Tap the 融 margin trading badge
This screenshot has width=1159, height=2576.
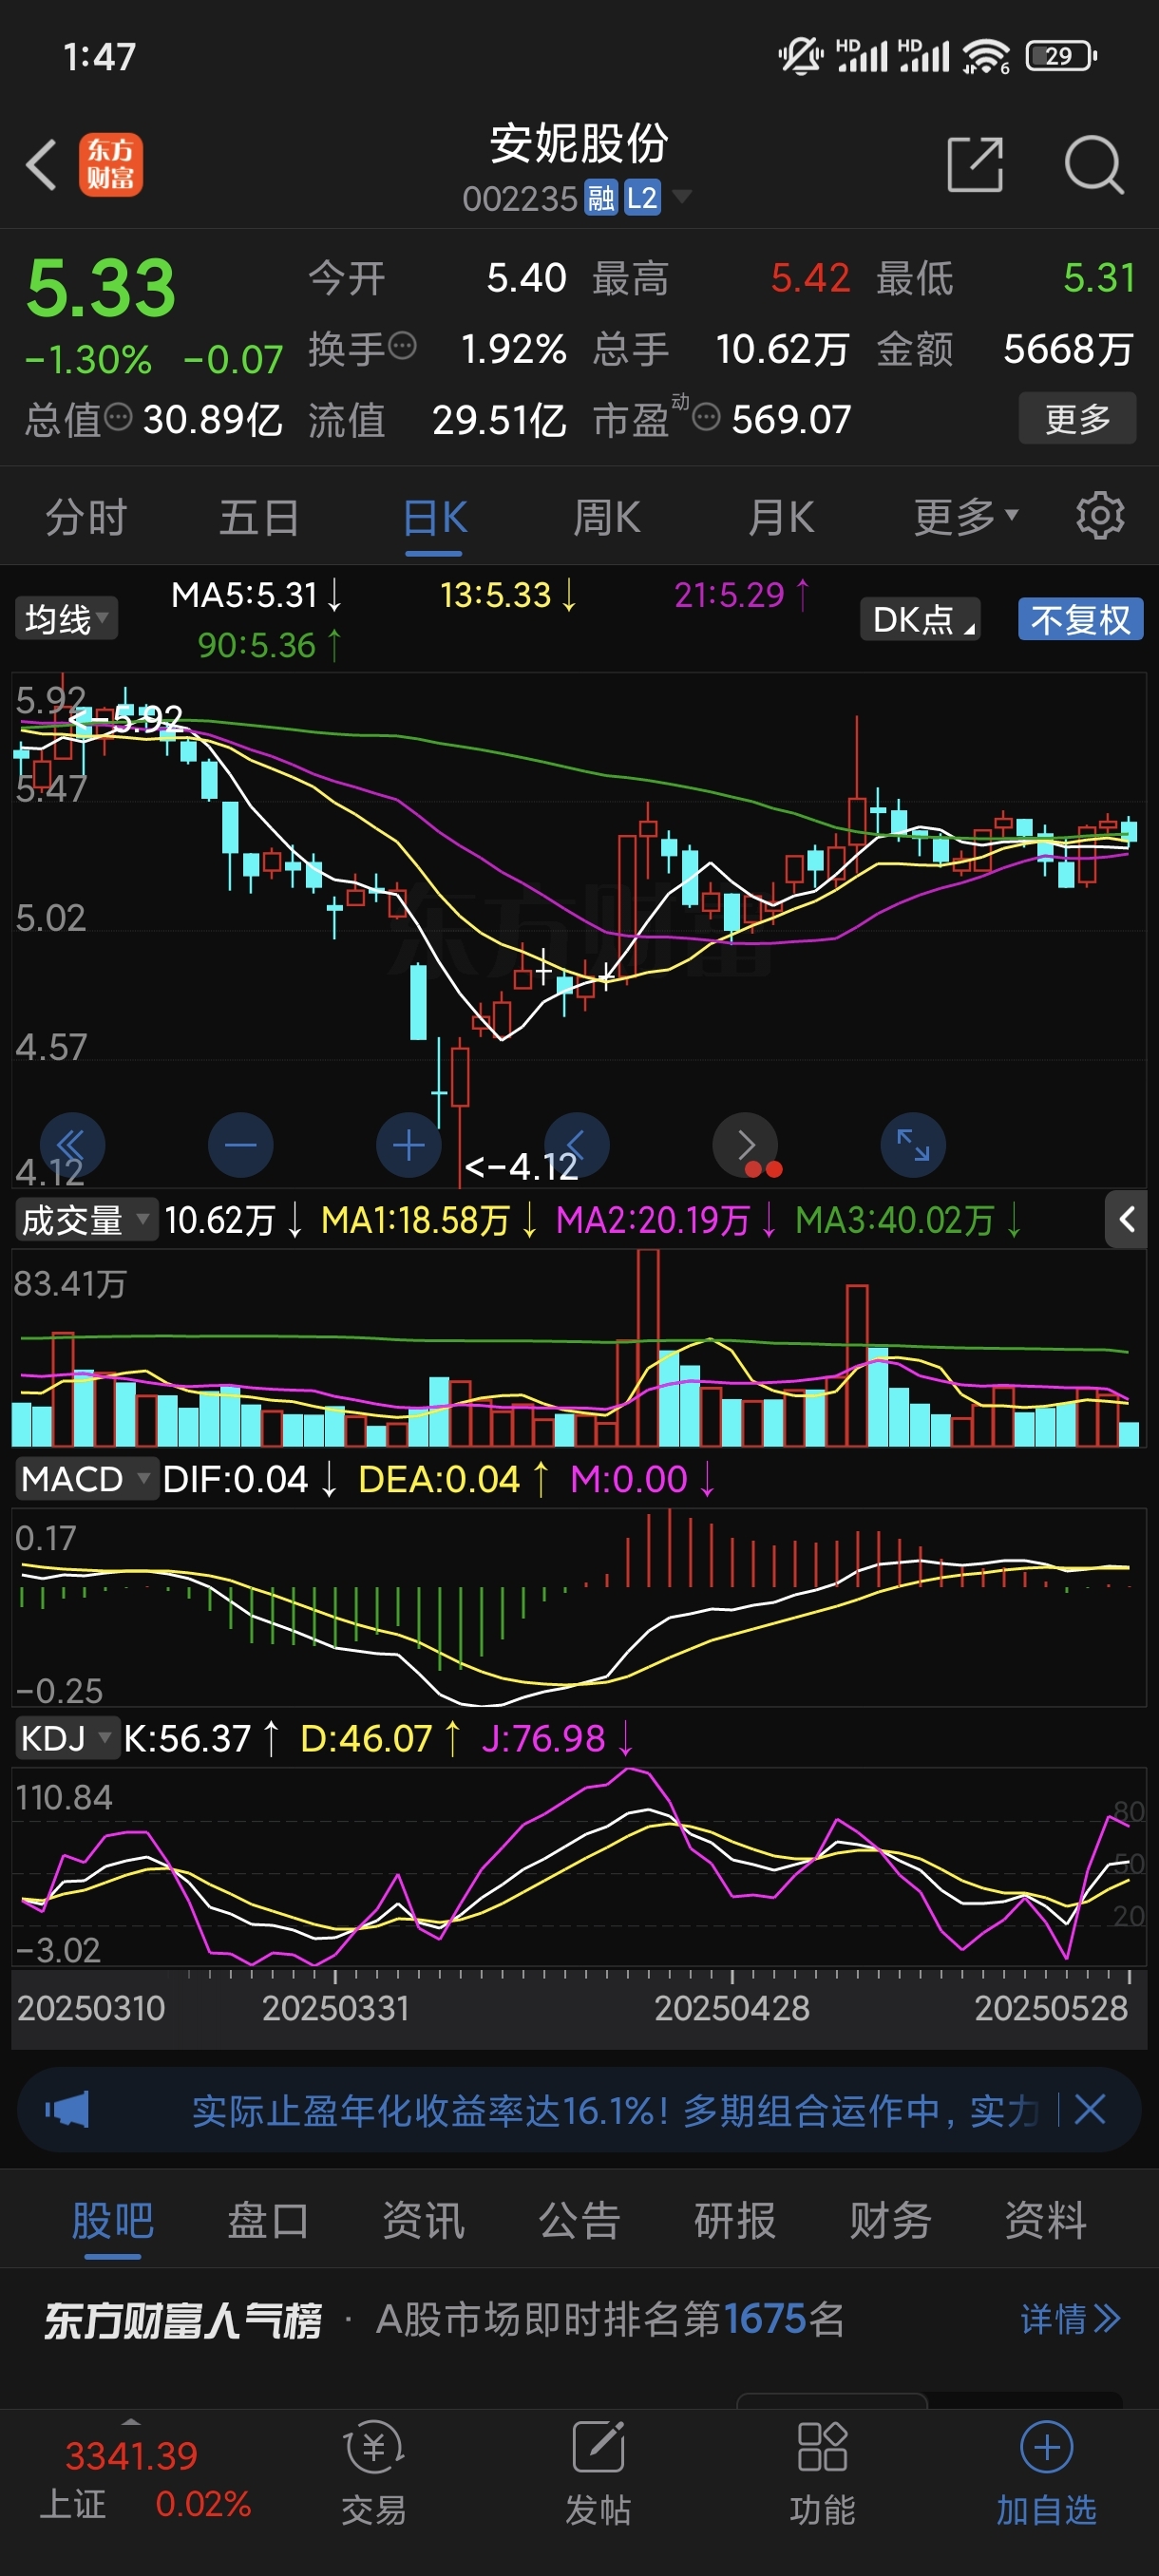[x=601, y=198]
